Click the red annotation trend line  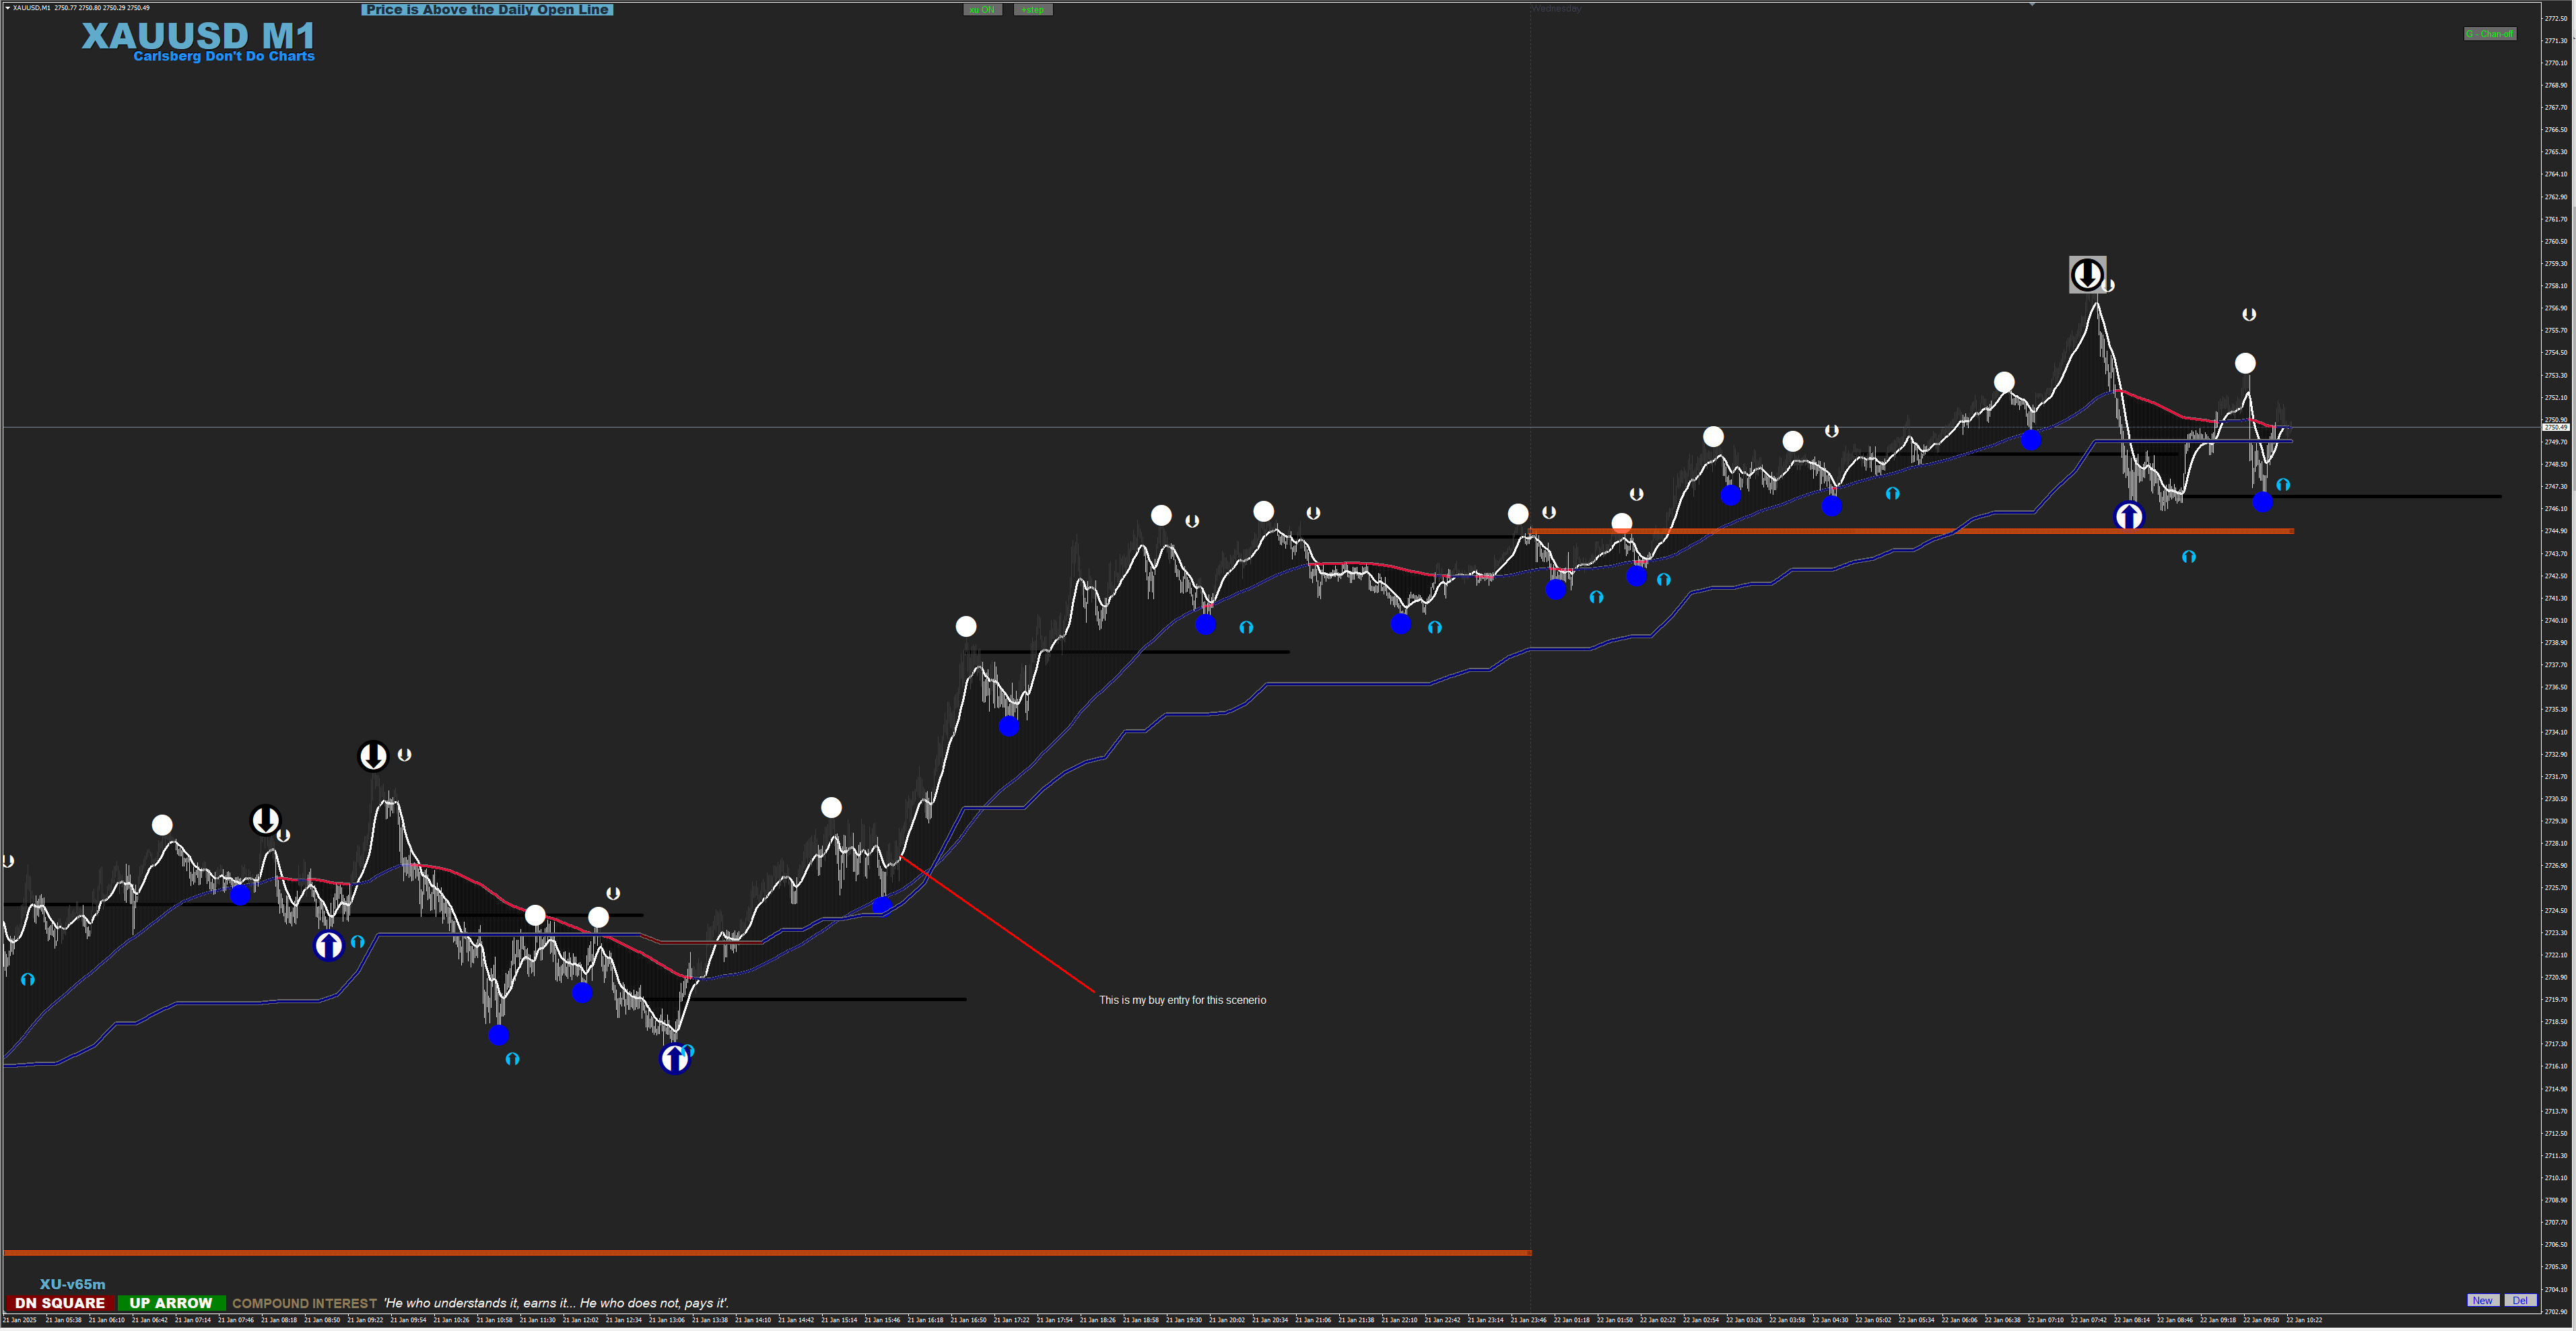[1000, 926]
